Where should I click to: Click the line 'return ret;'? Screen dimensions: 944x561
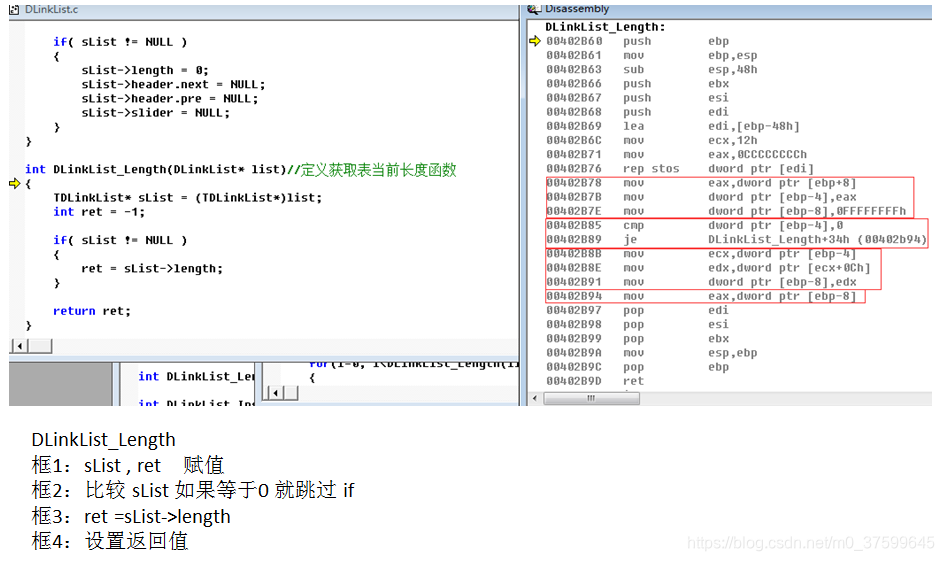[x=92, y=311]
